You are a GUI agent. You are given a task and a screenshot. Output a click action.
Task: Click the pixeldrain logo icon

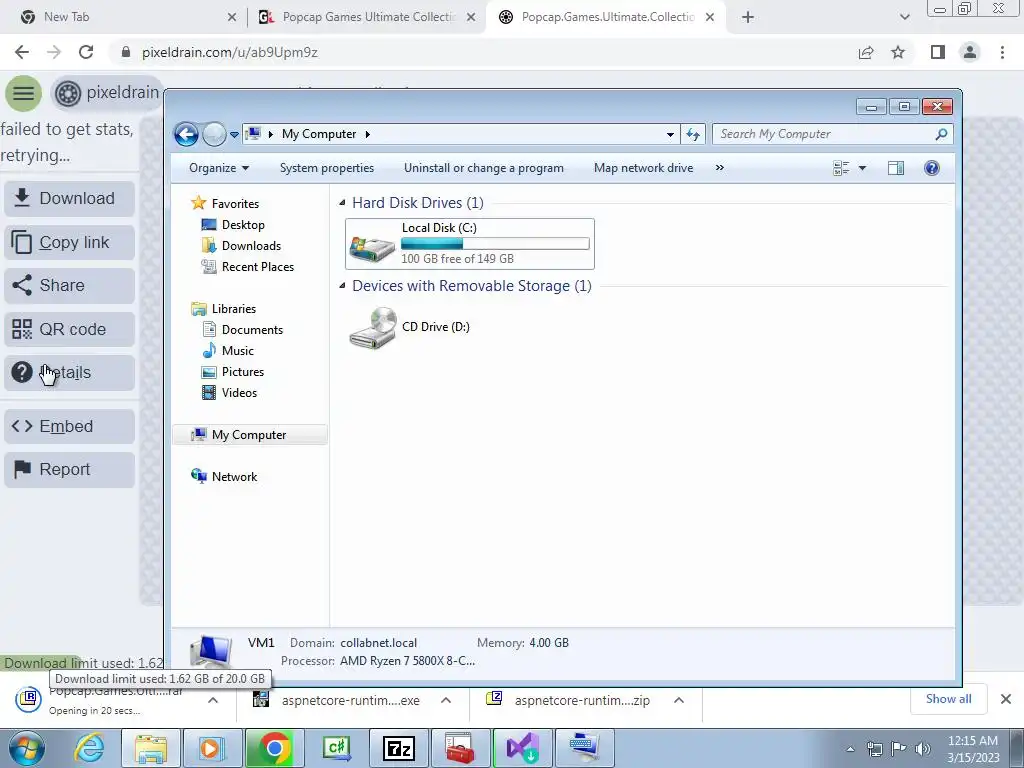(68, 93)
